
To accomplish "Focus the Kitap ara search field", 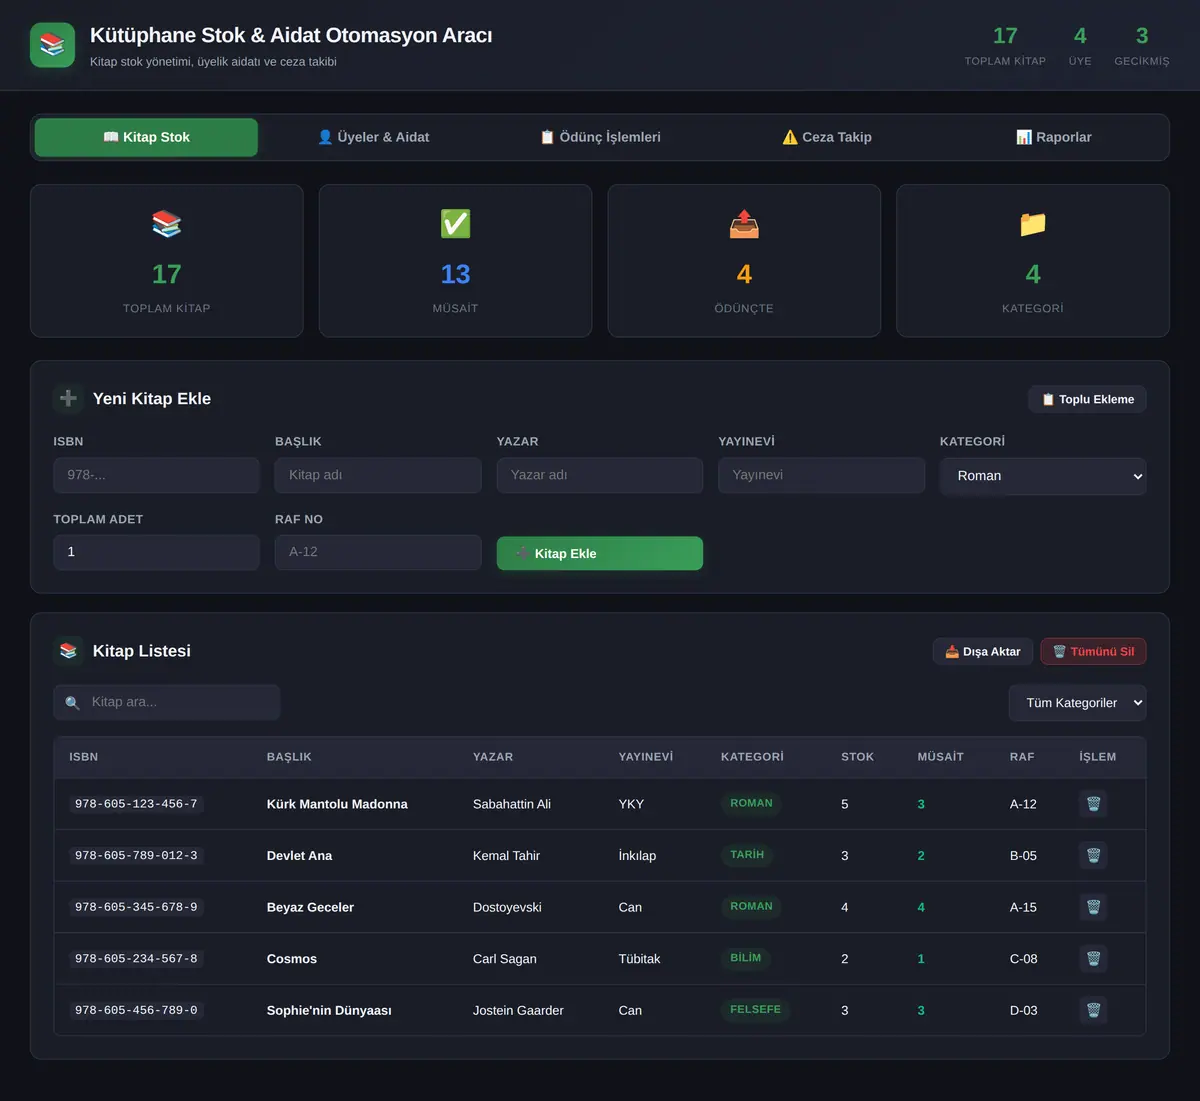I will pos(167,702).
